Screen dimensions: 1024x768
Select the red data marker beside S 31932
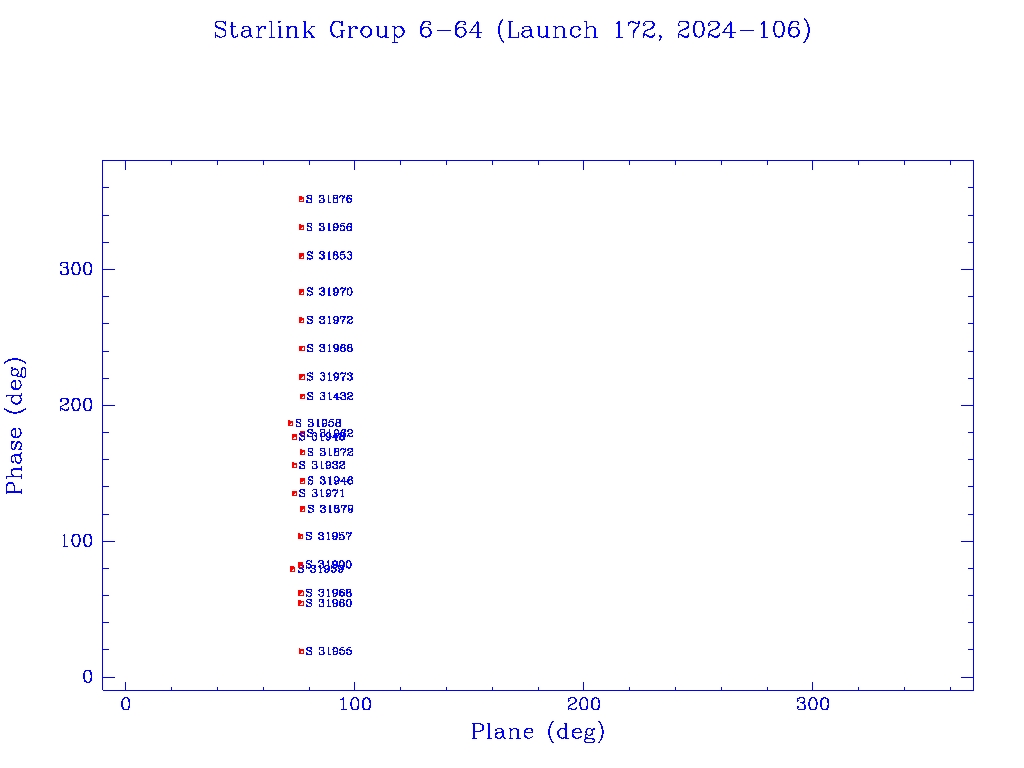click(x=294, y=466)
